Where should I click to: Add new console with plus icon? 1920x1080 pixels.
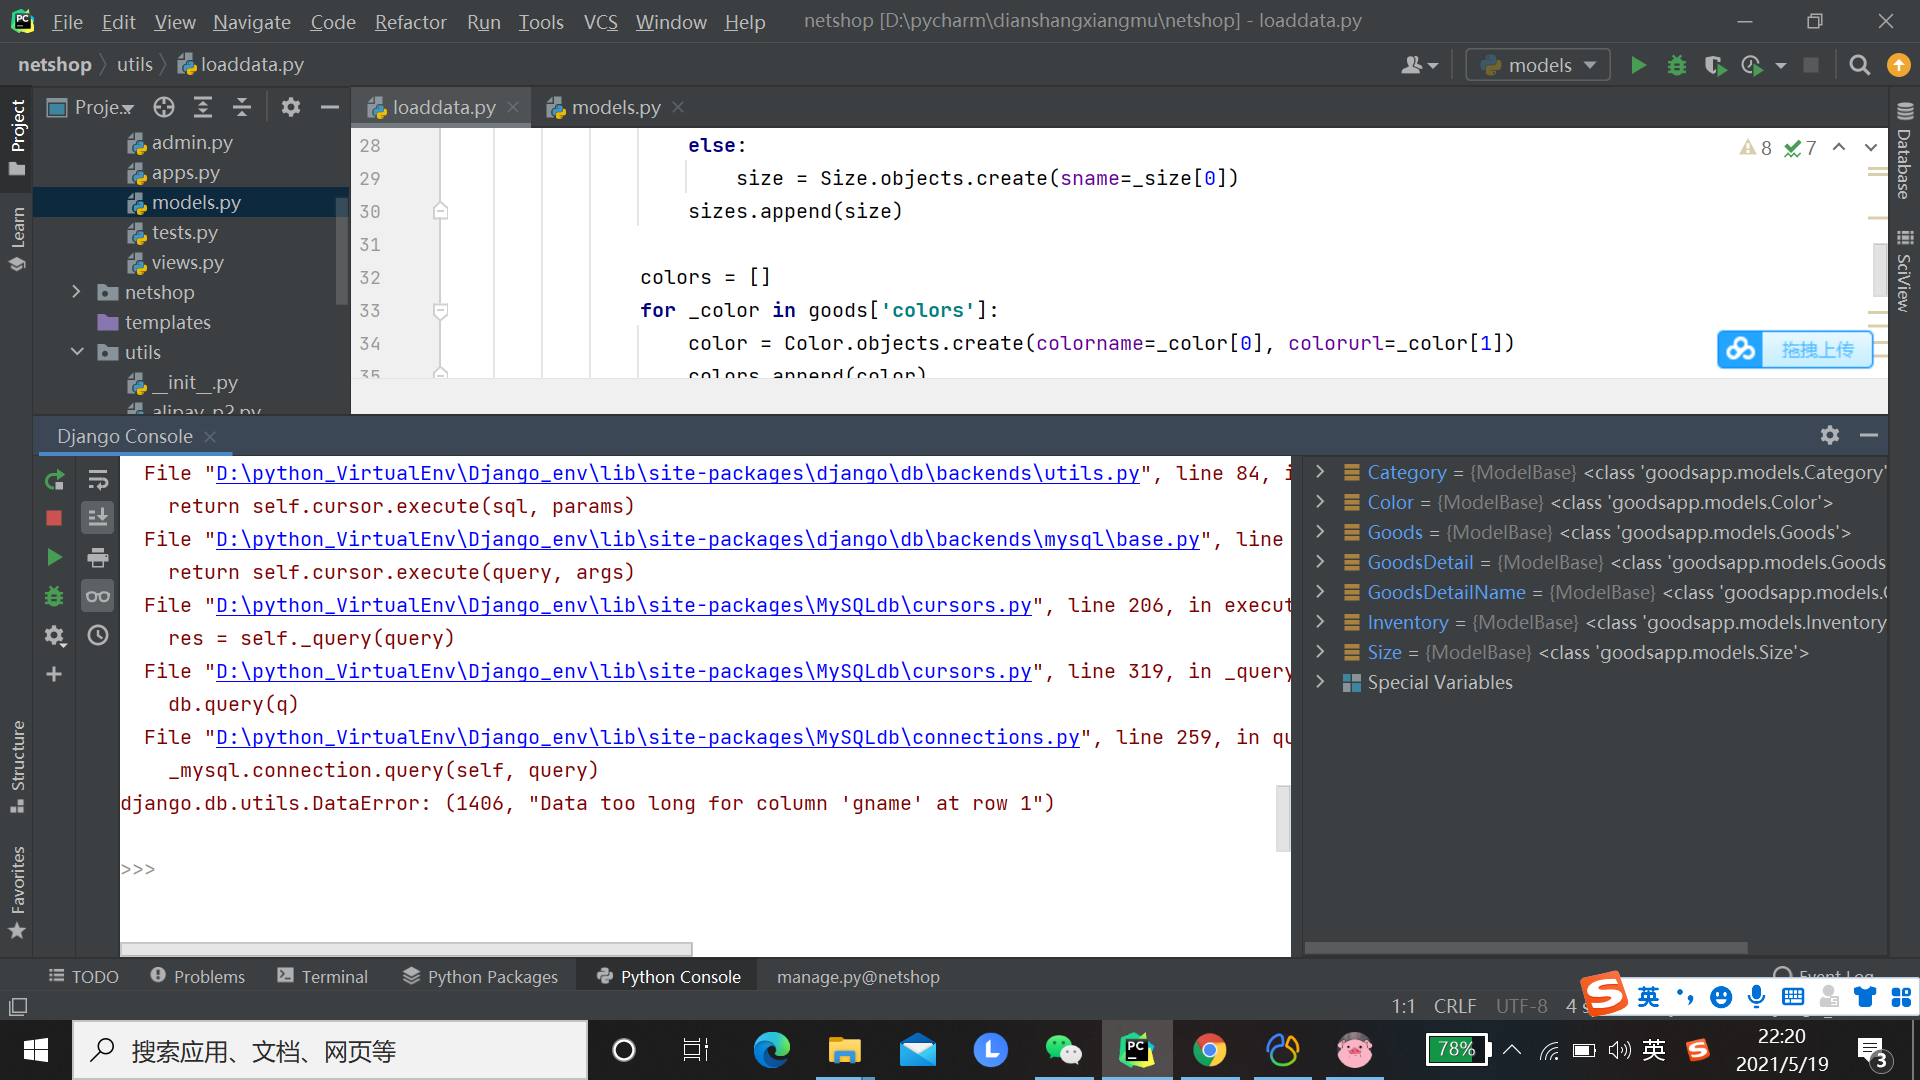coord(54,674)
